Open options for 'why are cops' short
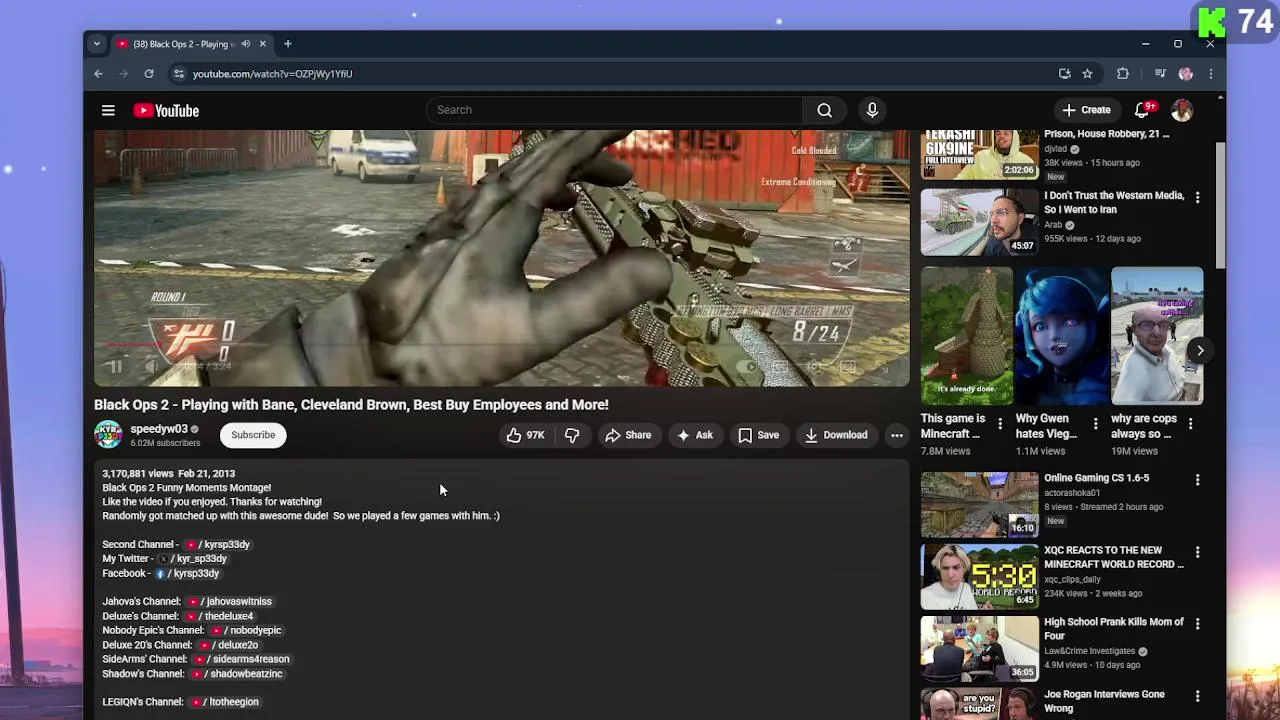This screenshot has height=720, width=1280. pyautogui.click(x=1190, y=424)
